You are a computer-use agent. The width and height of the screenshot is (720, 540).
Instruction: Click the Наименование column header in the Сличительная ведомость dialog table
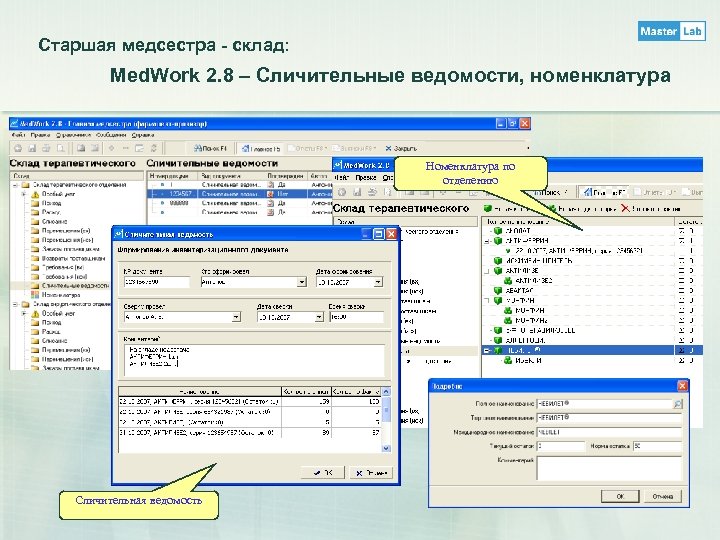(x=200, y=392)
